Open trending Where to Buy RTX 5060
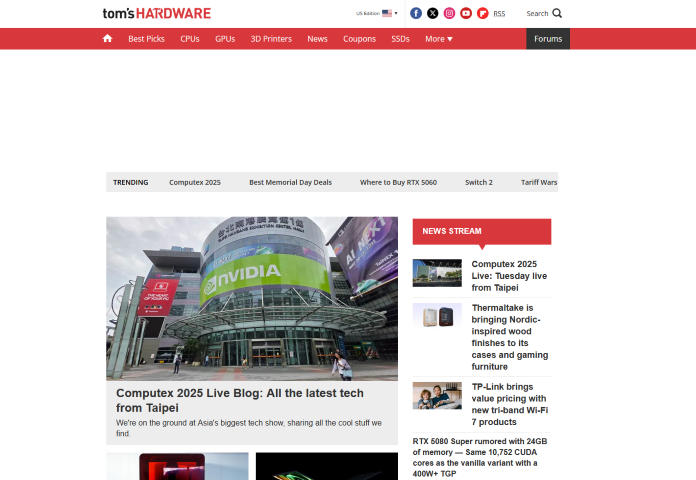 tap(398, 182)
